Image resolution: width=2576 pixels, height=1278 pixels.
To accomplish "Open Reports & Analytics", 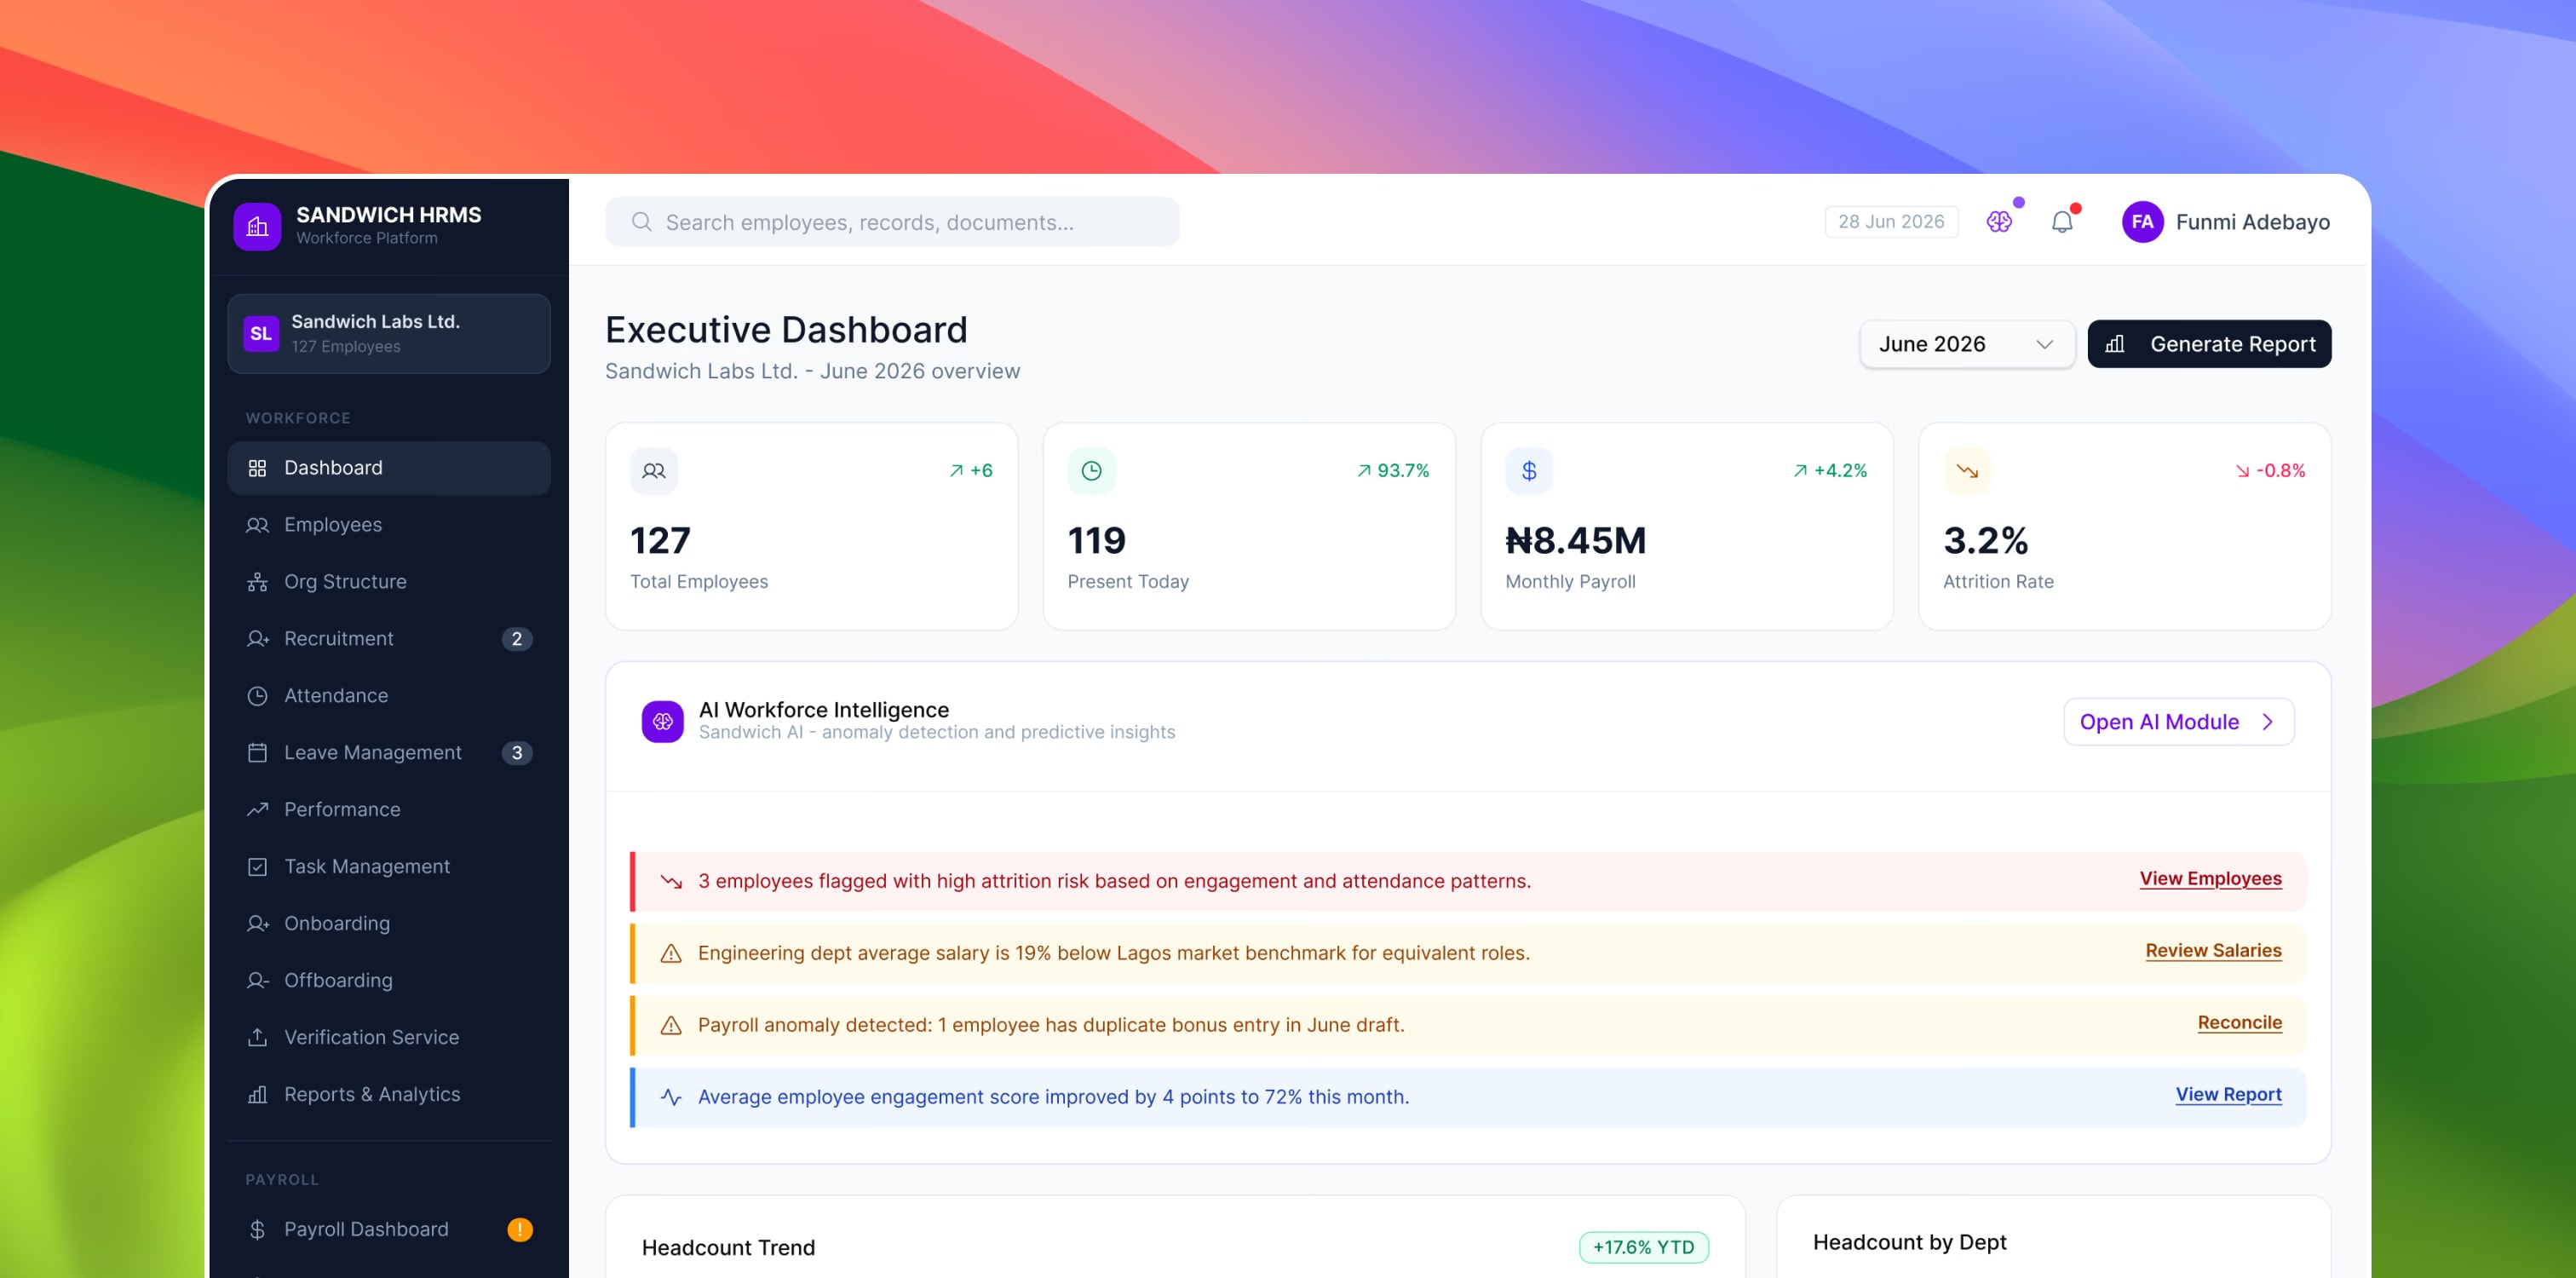I will pos(389,1095).
